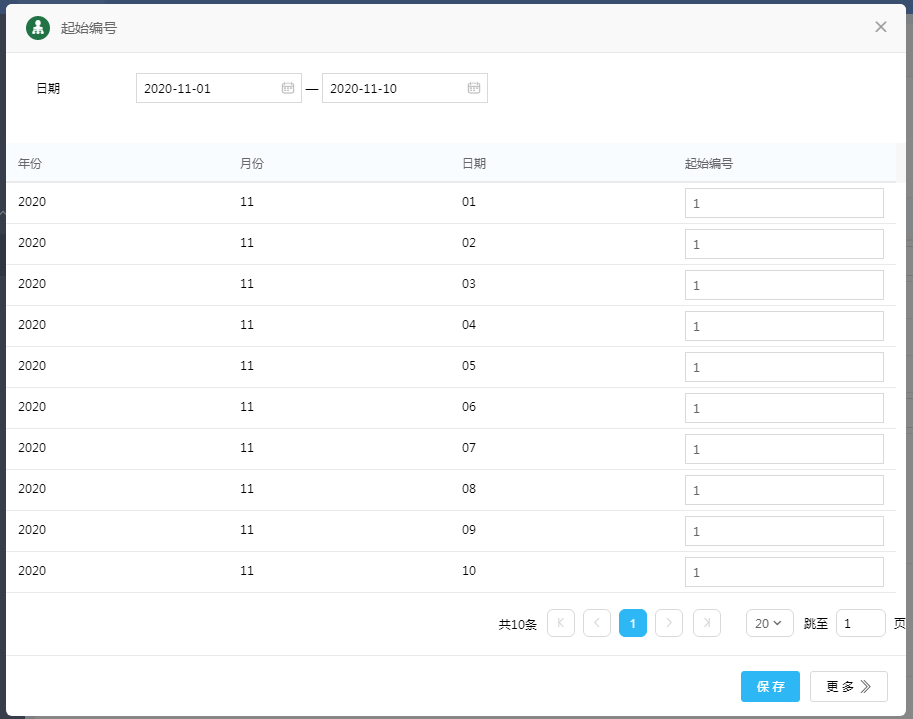Open calendar picker for end date
913x719 pixels.
(474, 88)
